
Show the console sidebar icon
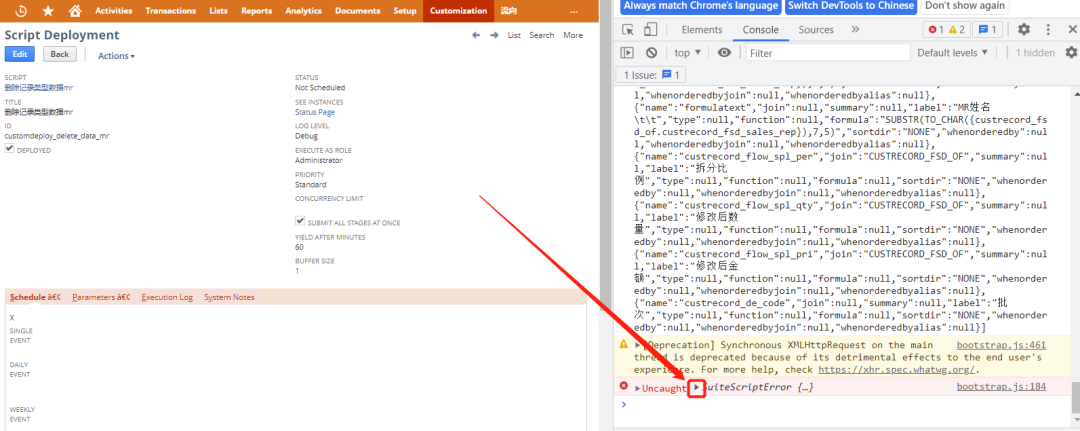pyautogui.click(x=627, y=52)
